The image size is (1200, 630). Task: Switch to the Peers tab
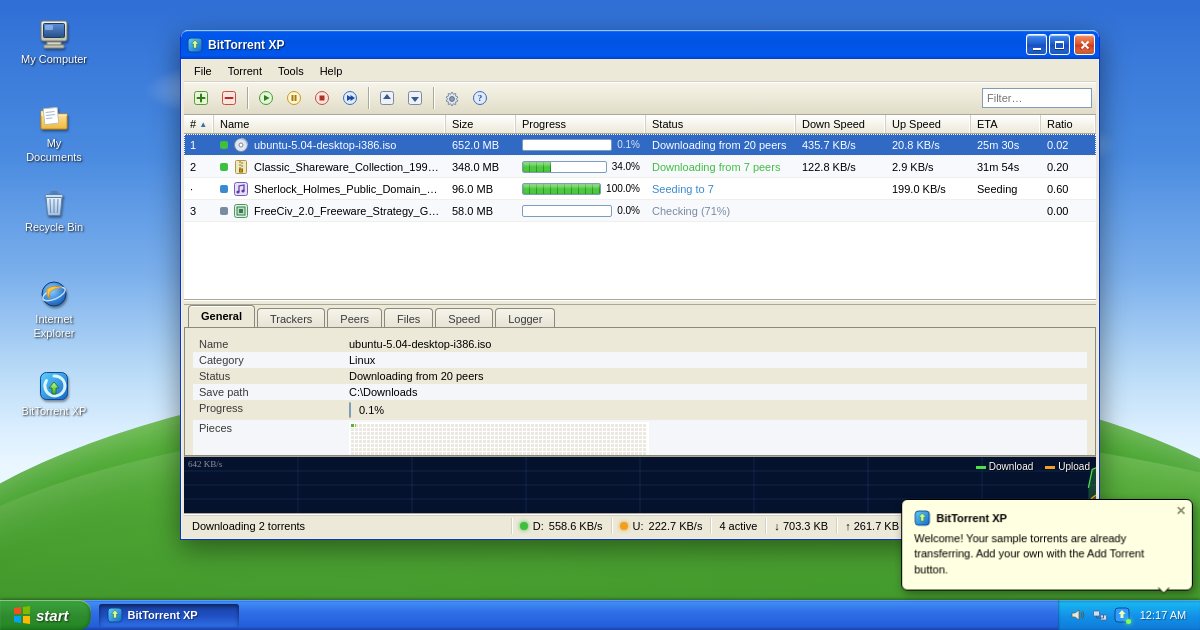point(354,318)
